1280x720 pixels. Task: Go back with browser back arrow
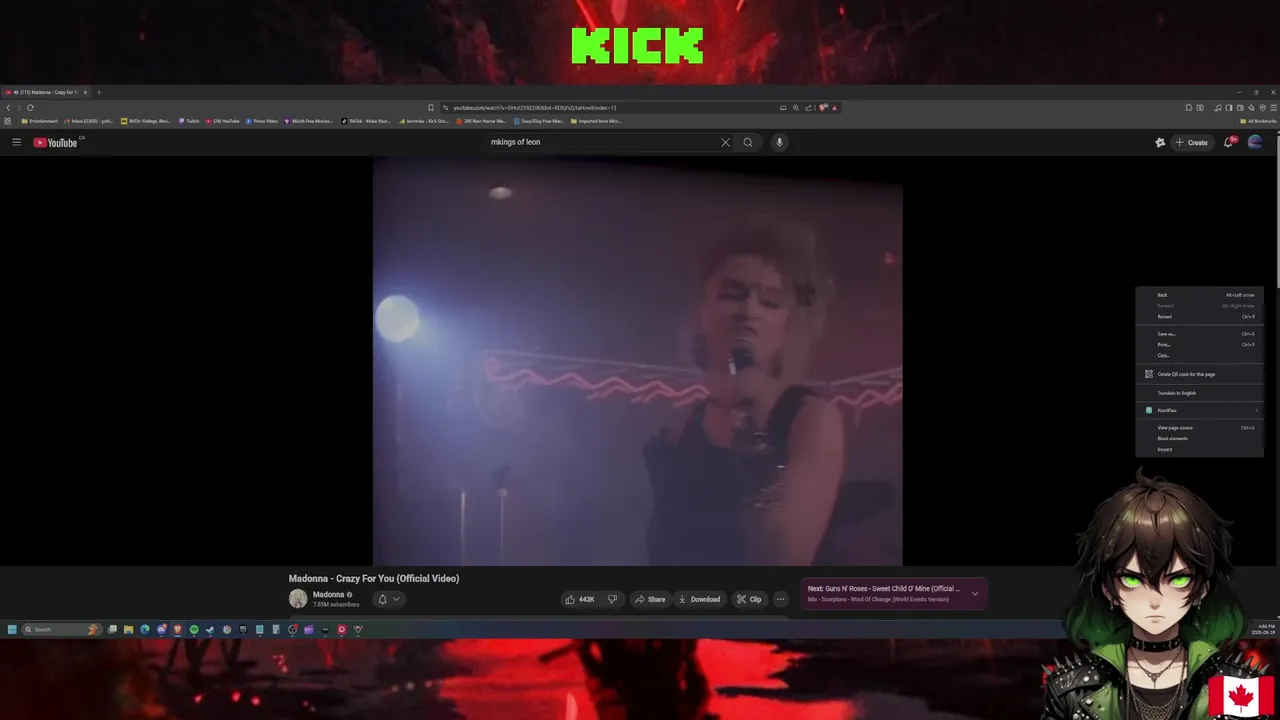tap(8, 107)
